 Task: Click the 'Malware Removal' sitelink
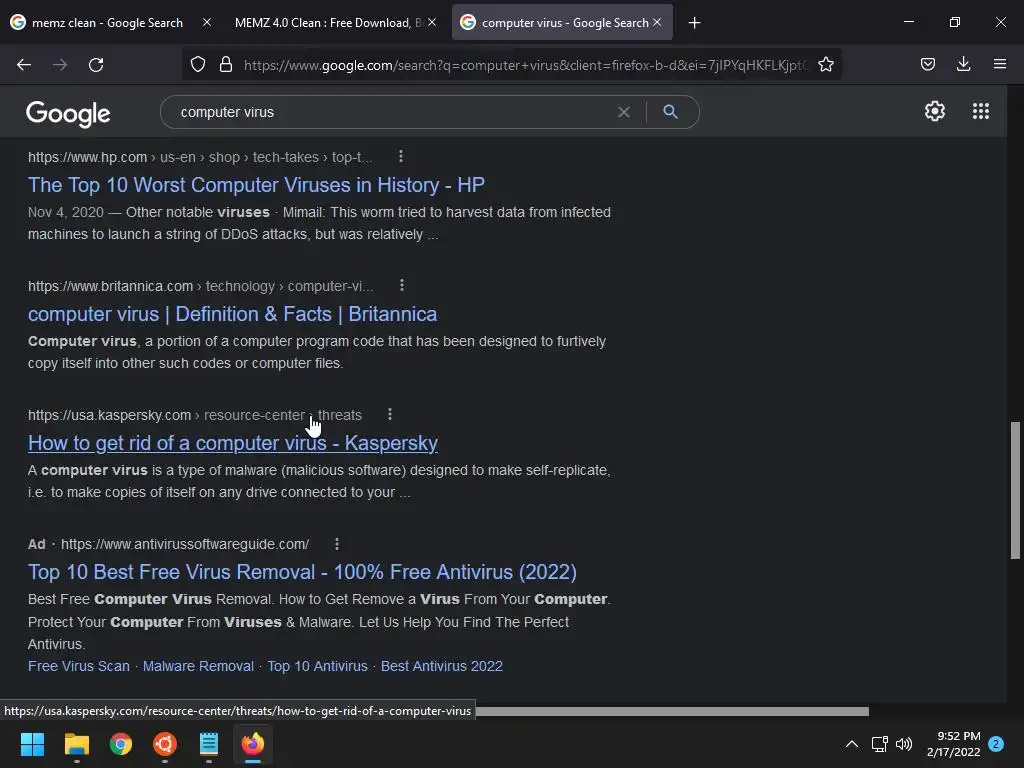coord(198,666)
